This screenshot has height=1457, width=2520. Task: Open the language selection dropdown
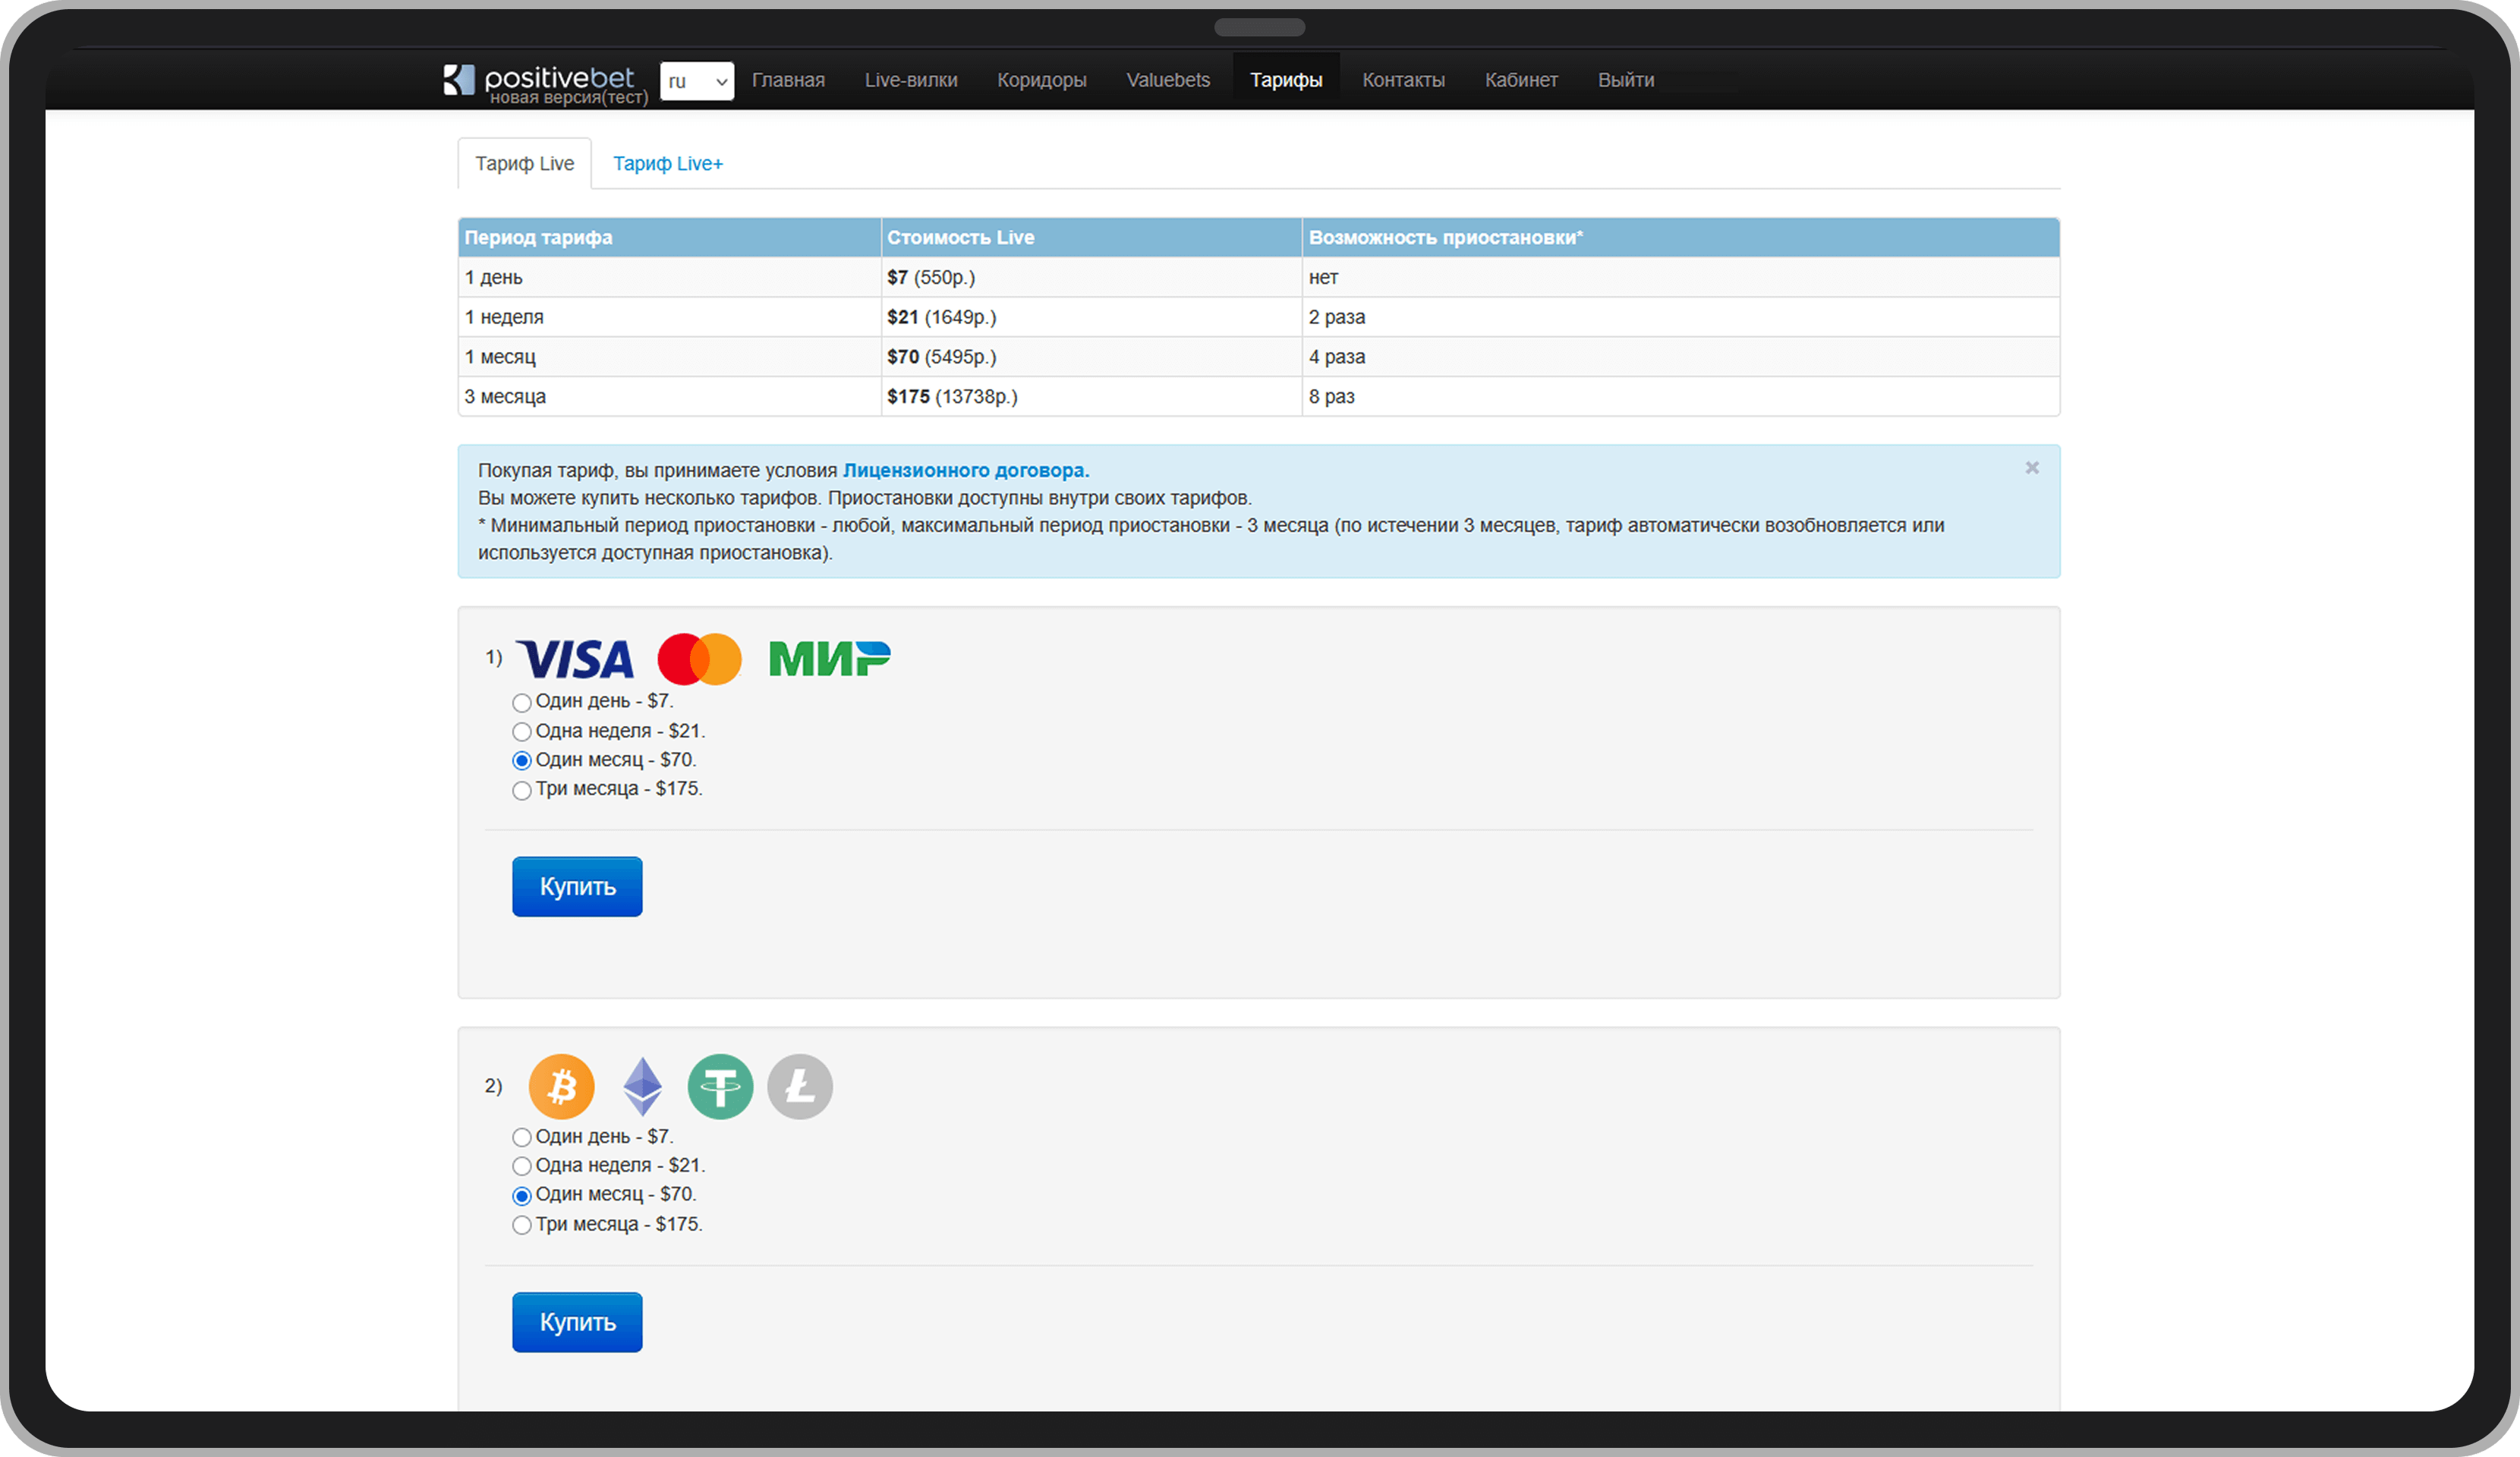[697, 81]
